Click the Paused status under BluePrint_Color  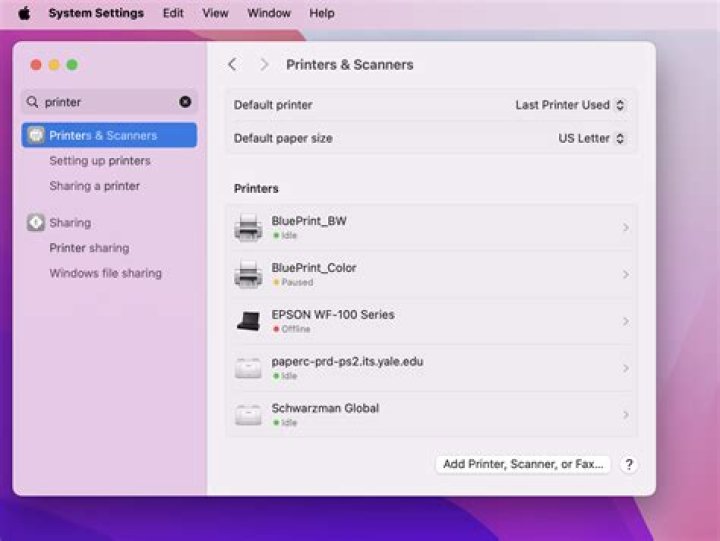coord(293,282)
